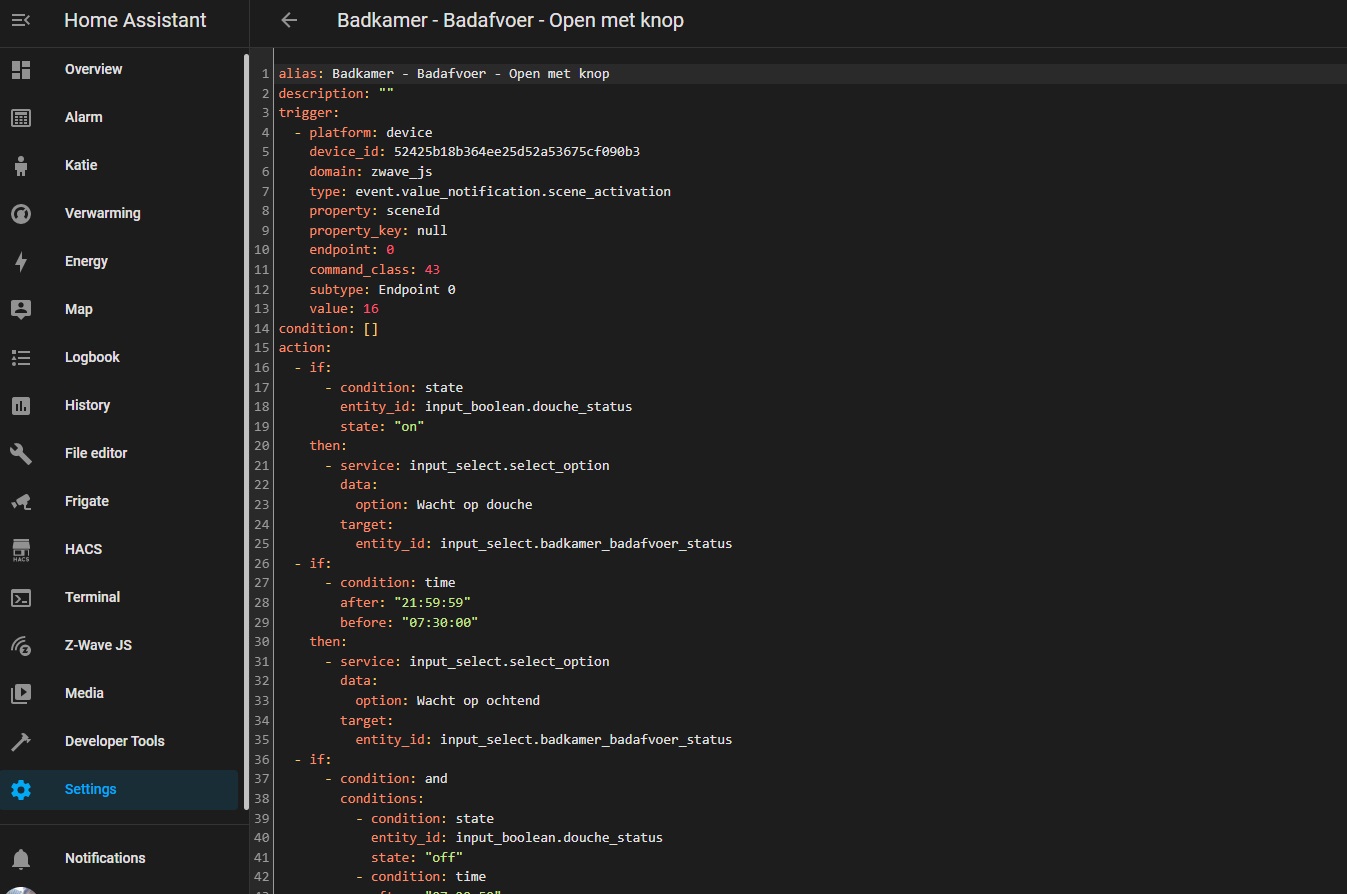Image resolution: width=1347 pixels, height=894 pixels.
Task: Open the Alarm panel
Action: [83, 117]
